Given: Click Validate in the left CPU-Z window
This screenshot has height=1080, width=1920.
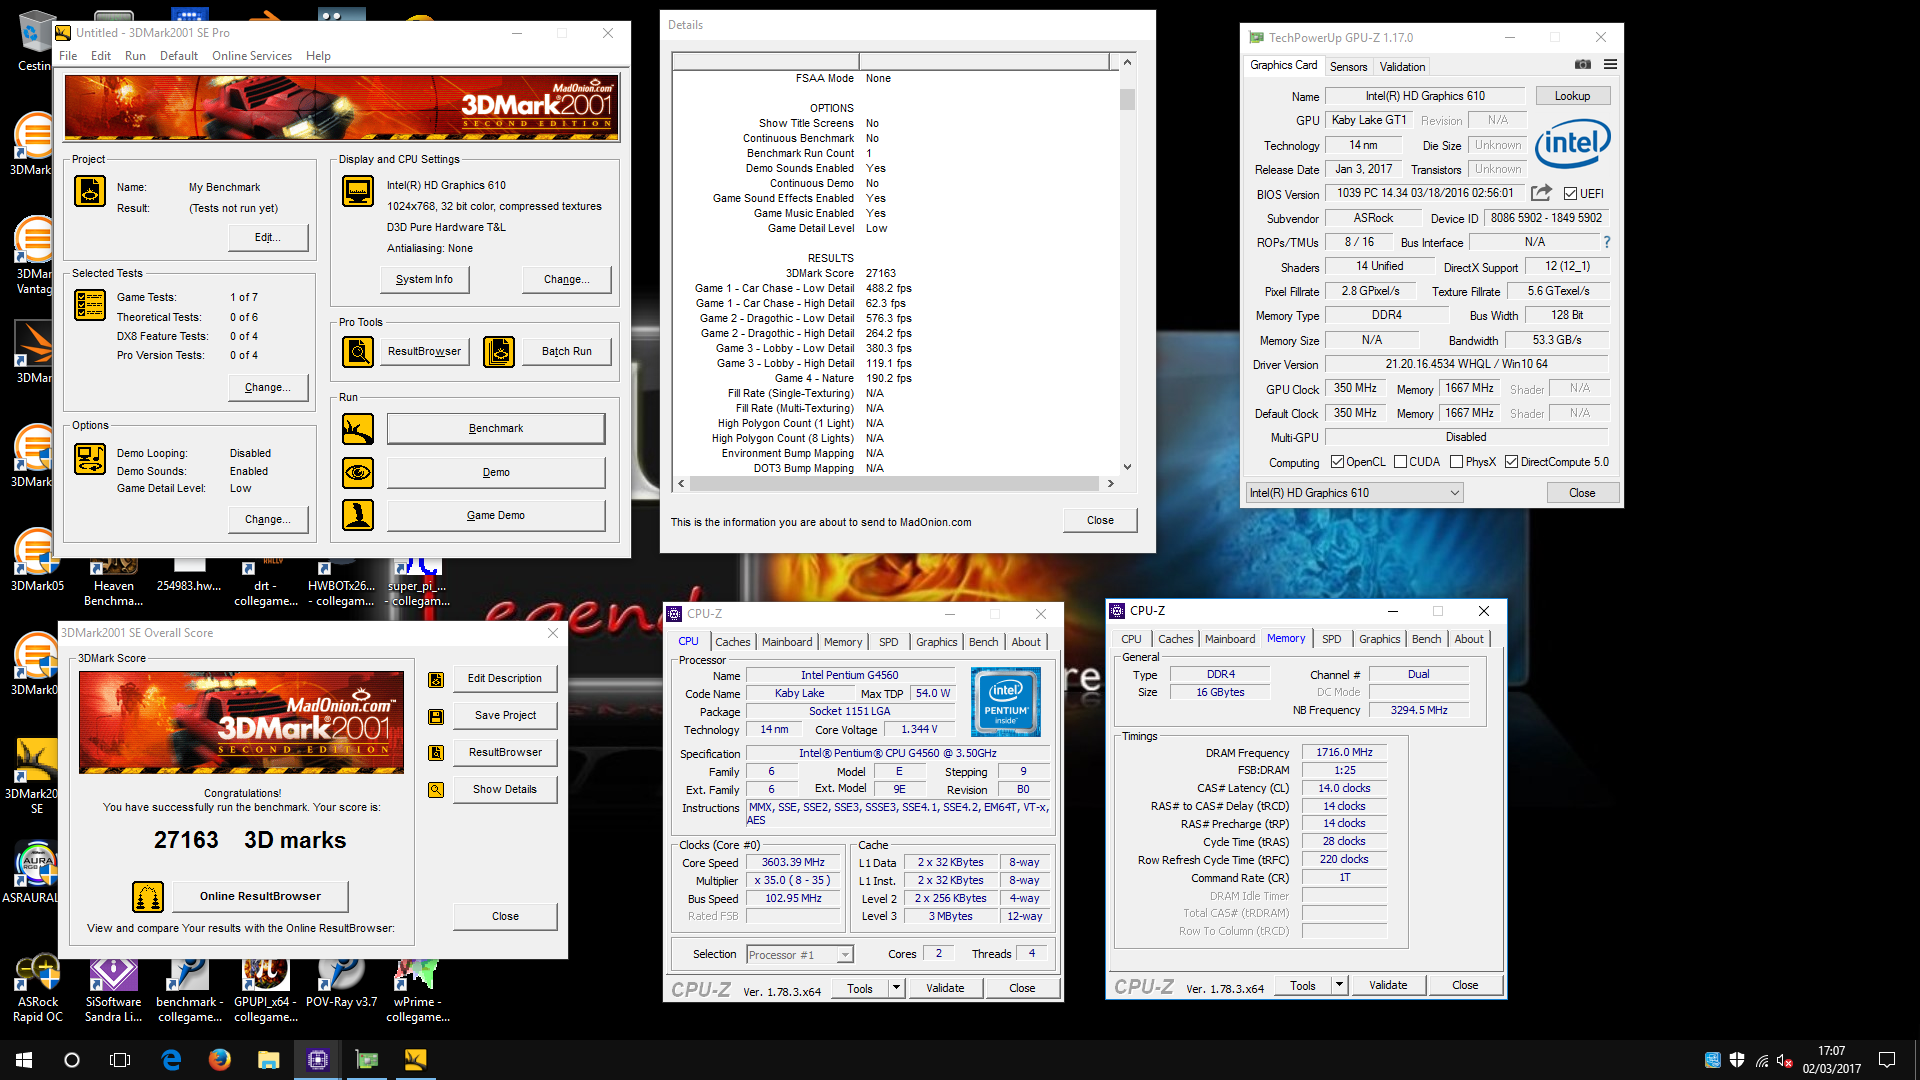Looking at the screenshot, I should coord(945,988).
